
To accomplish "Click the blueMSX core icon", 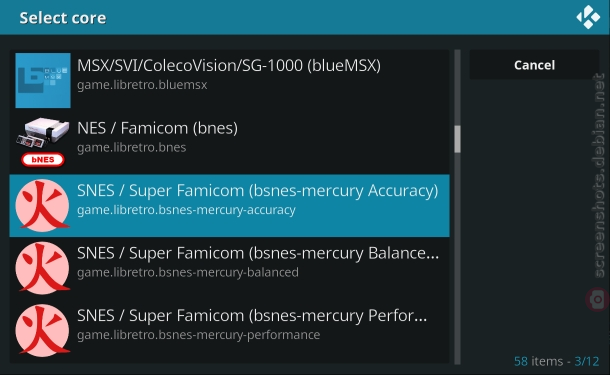I will [43, 81].
